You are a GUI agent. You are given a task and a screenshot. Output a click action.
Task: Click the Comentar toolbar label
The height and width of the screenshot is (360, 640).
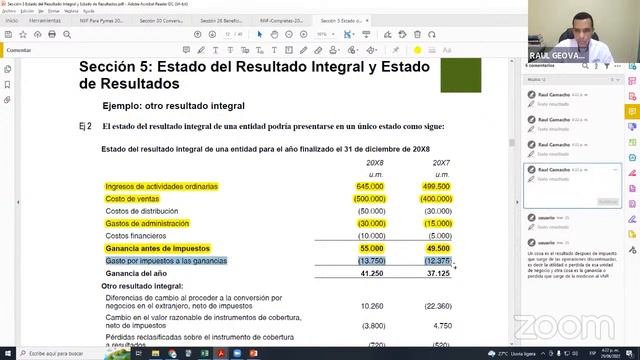click(19, 50)
